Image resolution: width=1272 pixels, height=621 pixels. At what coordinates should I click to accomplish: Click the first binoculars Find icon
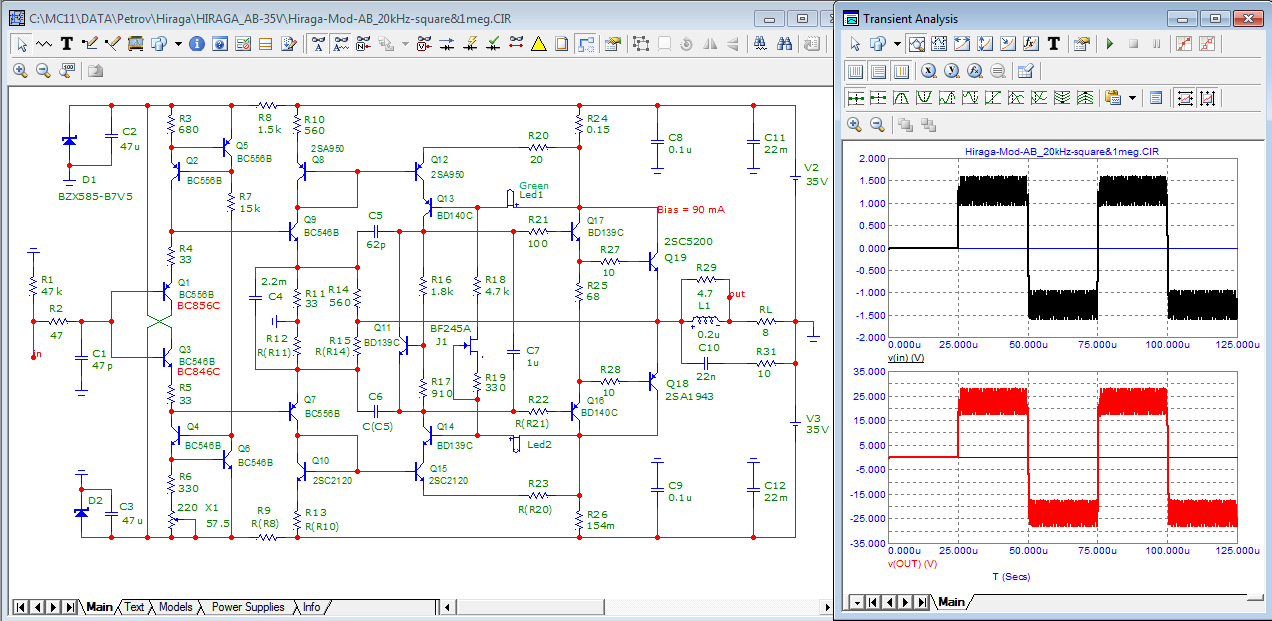[x=760, y=44]
